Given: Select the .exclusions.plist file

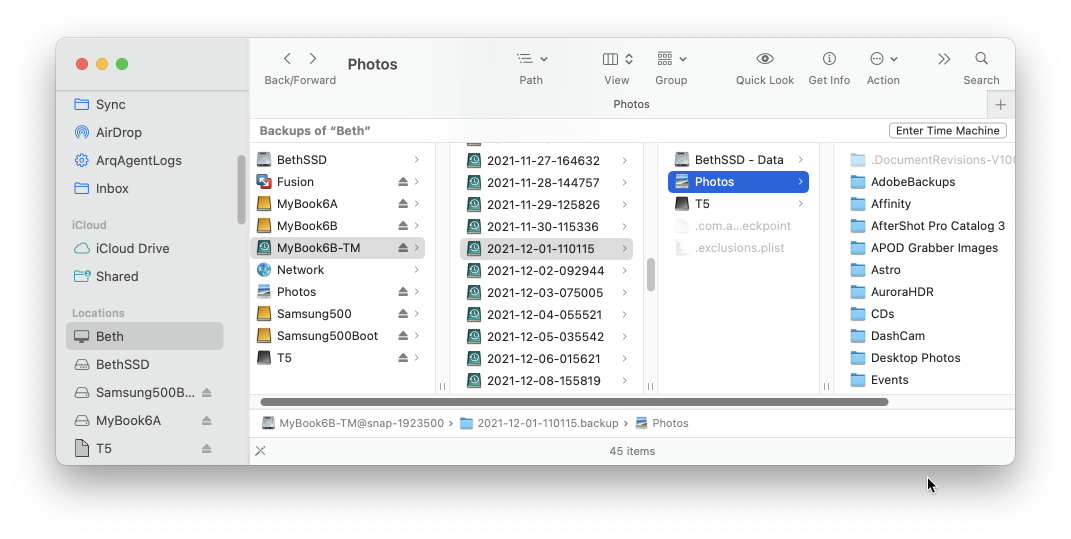Looking at the screenshot, I should coord(738,248).
